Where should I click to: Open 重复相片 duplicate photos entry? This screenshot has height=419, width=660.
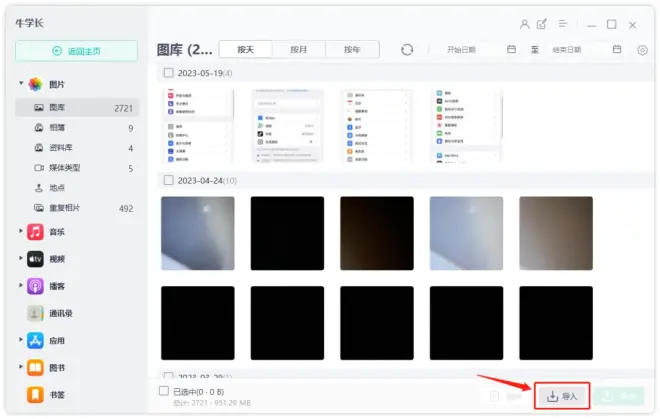[77, 208]
